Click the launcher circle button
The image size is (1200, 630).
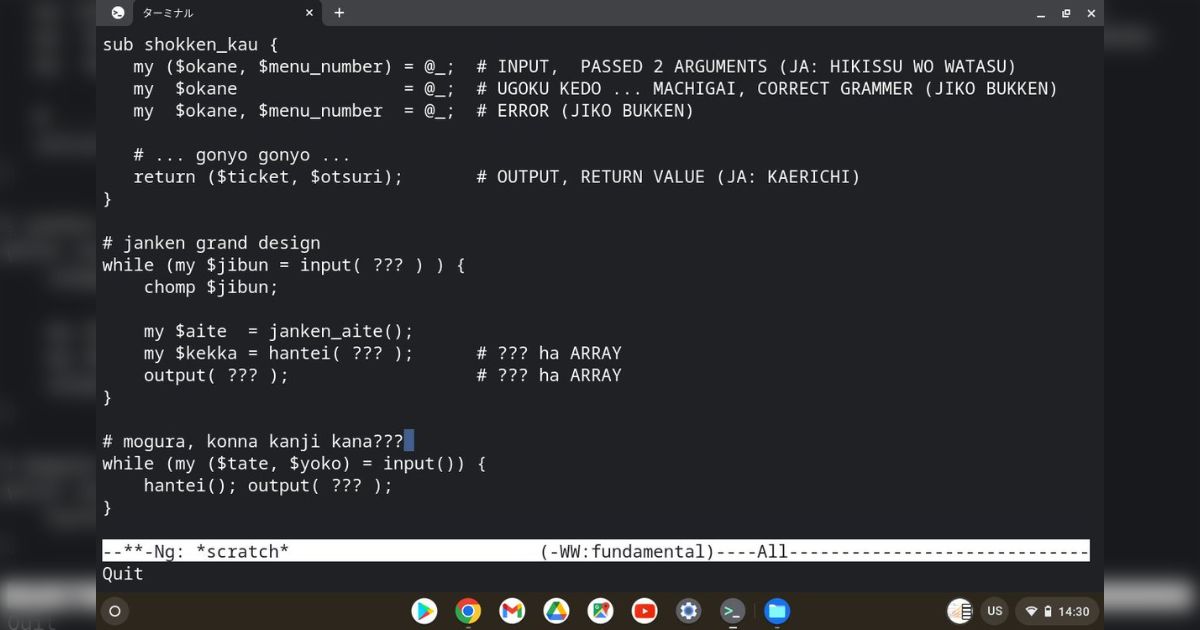(115, 611)
